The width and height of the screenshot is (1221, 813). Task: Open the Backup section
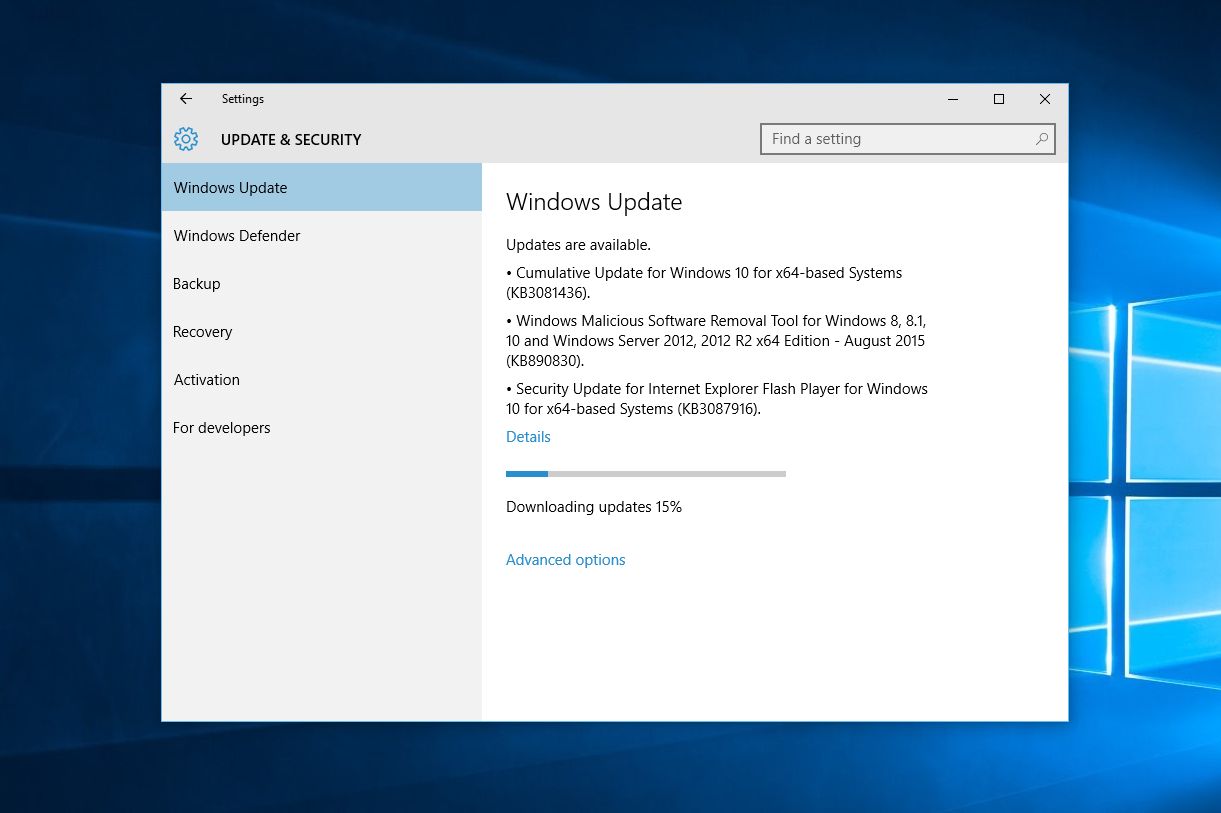pos(322,283)
